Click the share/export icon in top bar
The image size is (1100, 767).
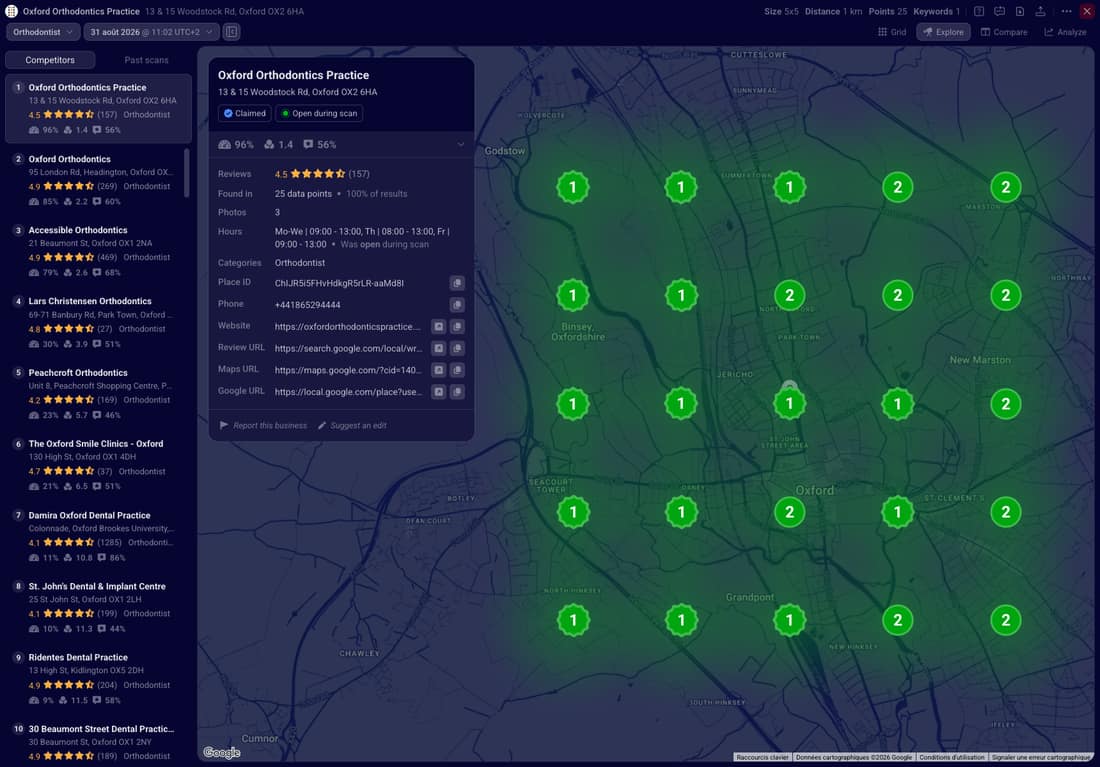pyautogui.click(x=1040, y=11)
